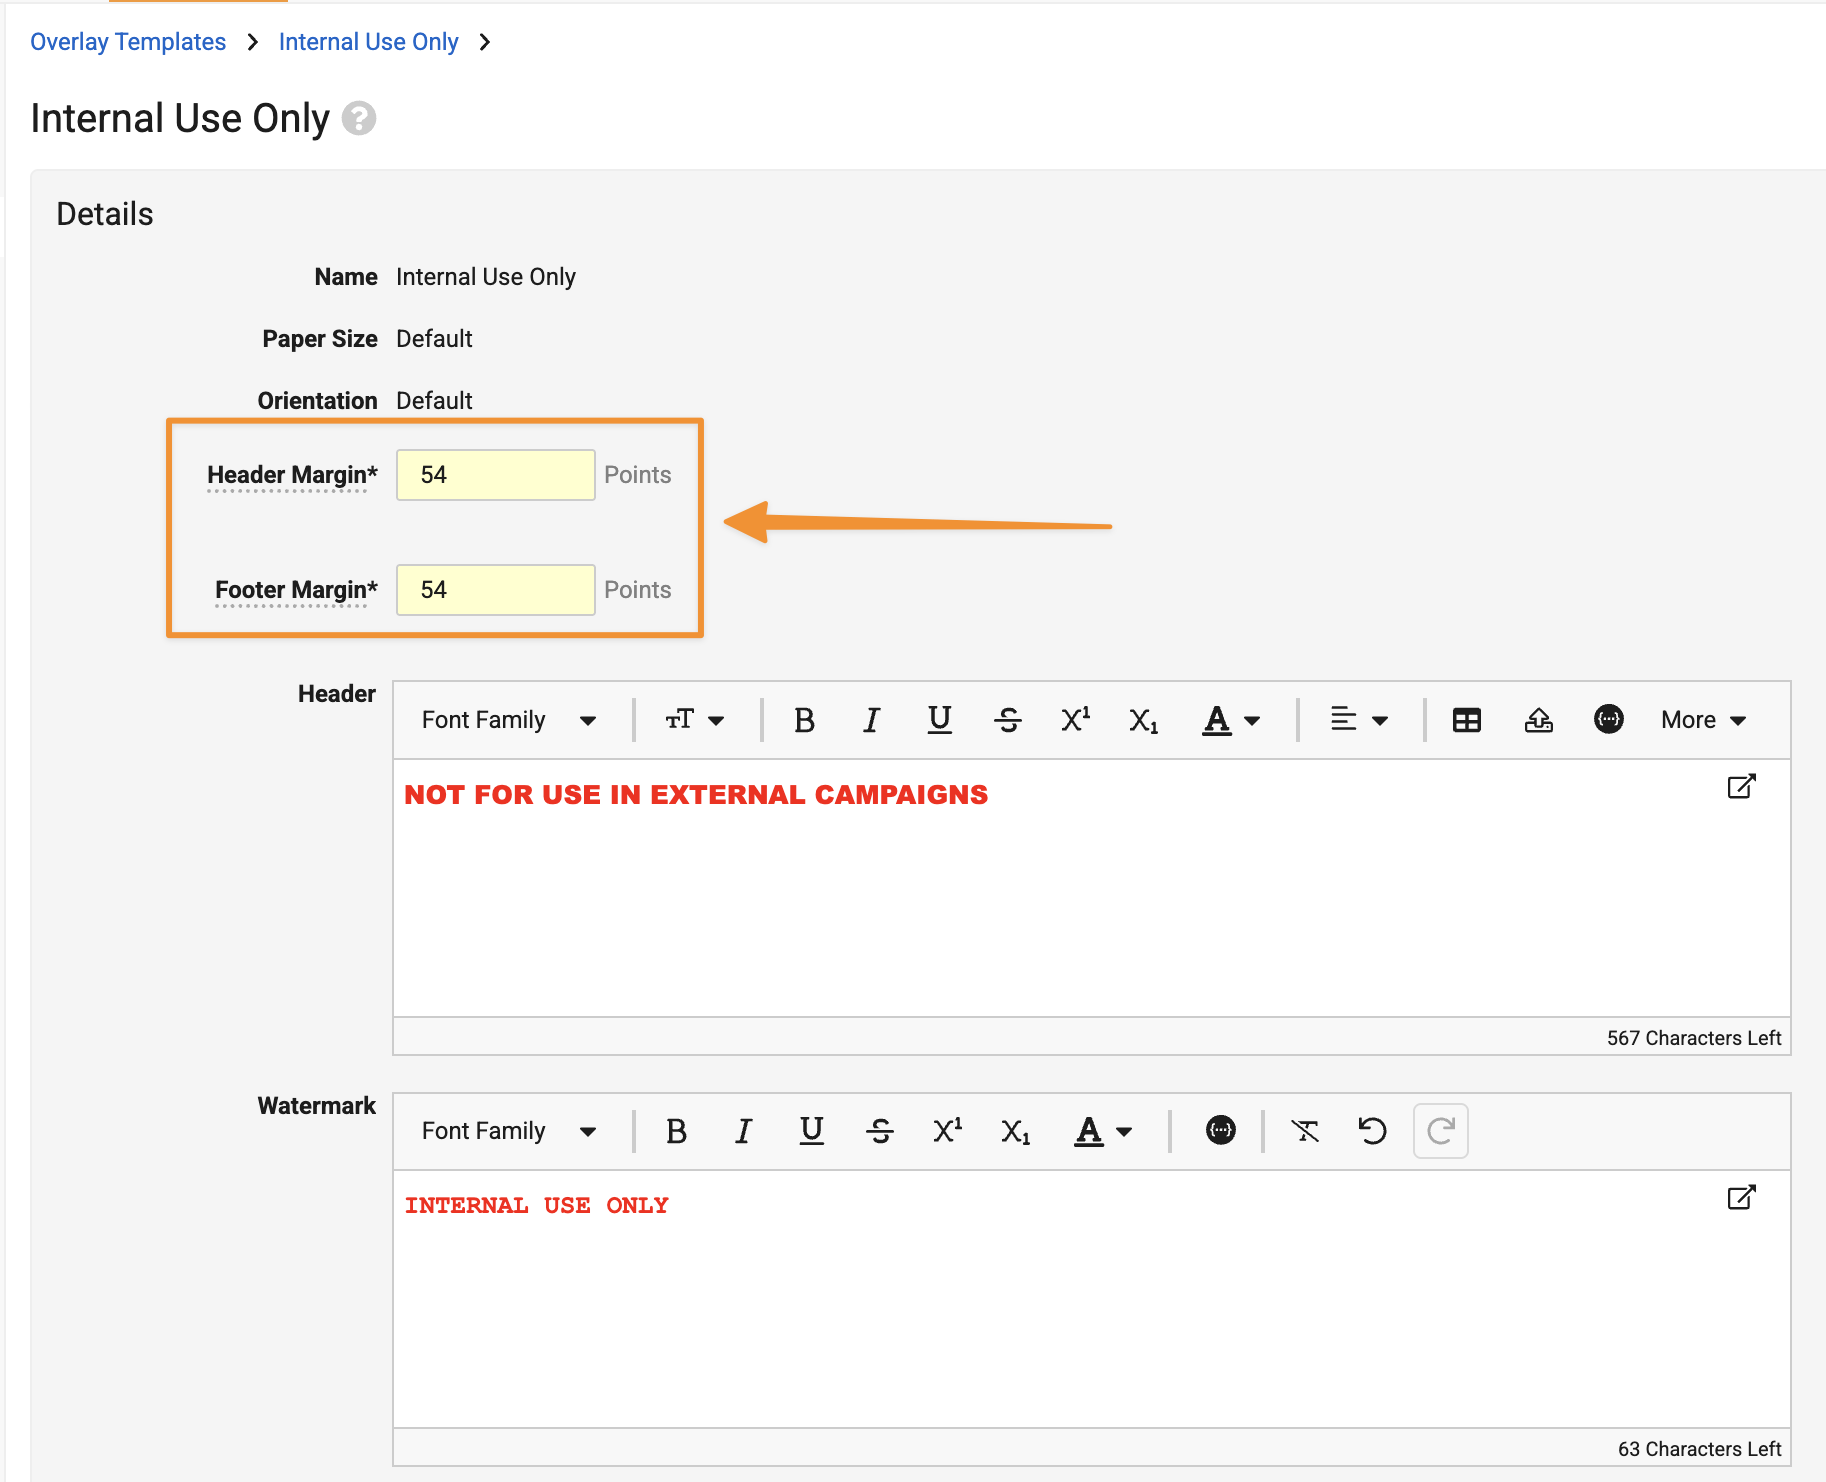Open the text alignment dropdown in Header toolbar
This screenshot has height=1482, width=1826.
point(1359,720)
